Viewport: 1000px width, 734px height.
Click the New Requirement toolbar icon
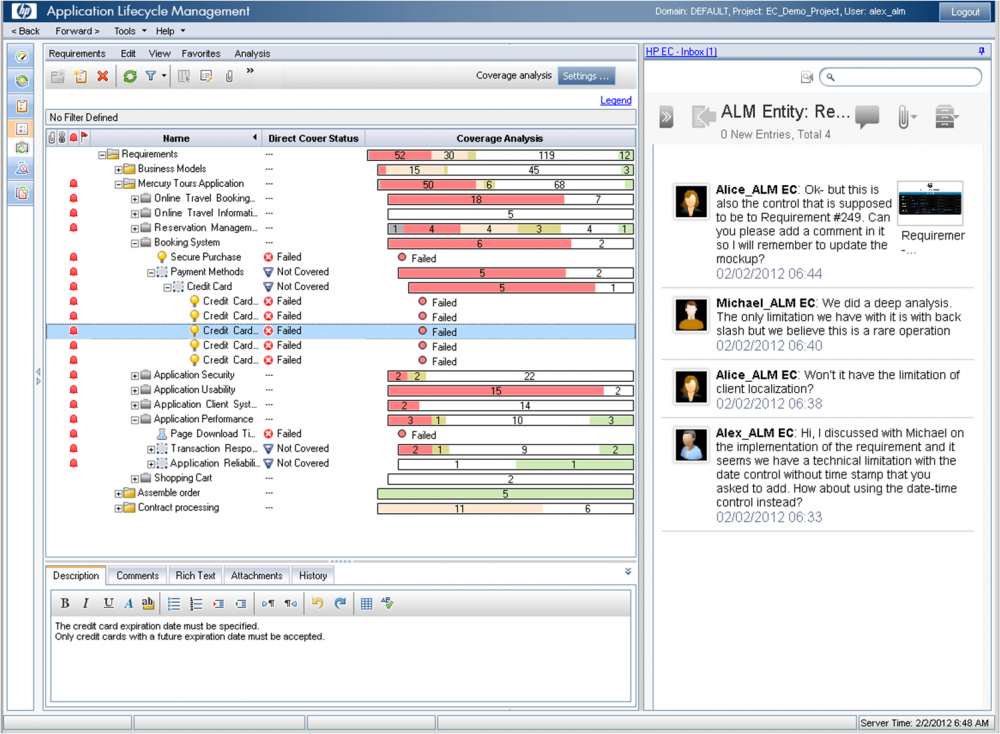[80, 77]
